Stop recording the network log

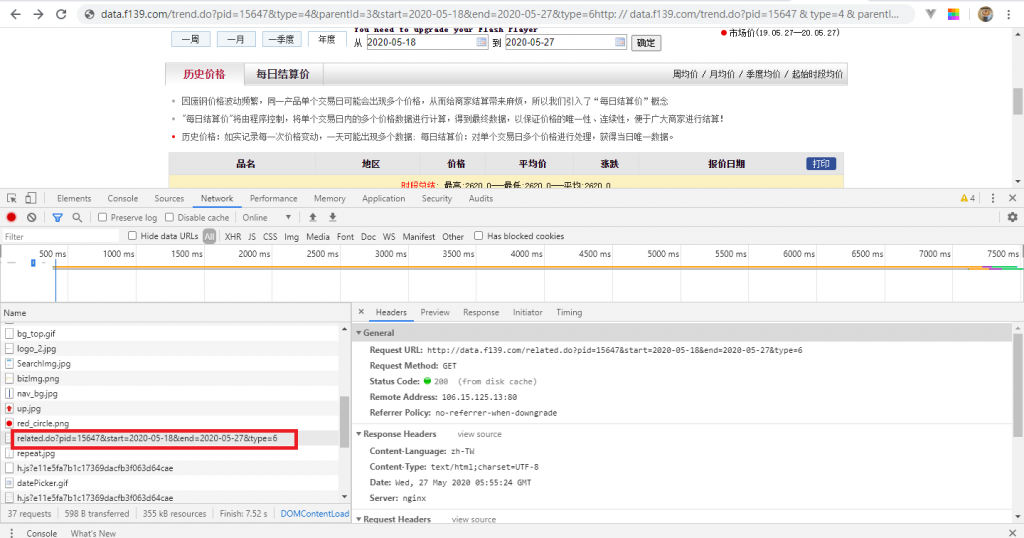11,217
